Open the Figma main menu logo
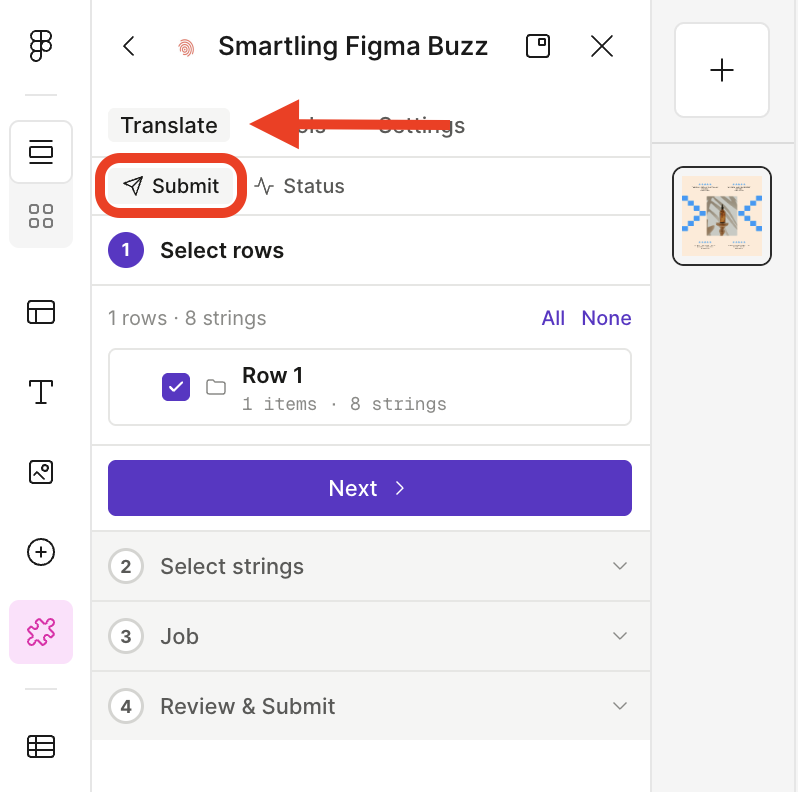 tap(41, 46)
